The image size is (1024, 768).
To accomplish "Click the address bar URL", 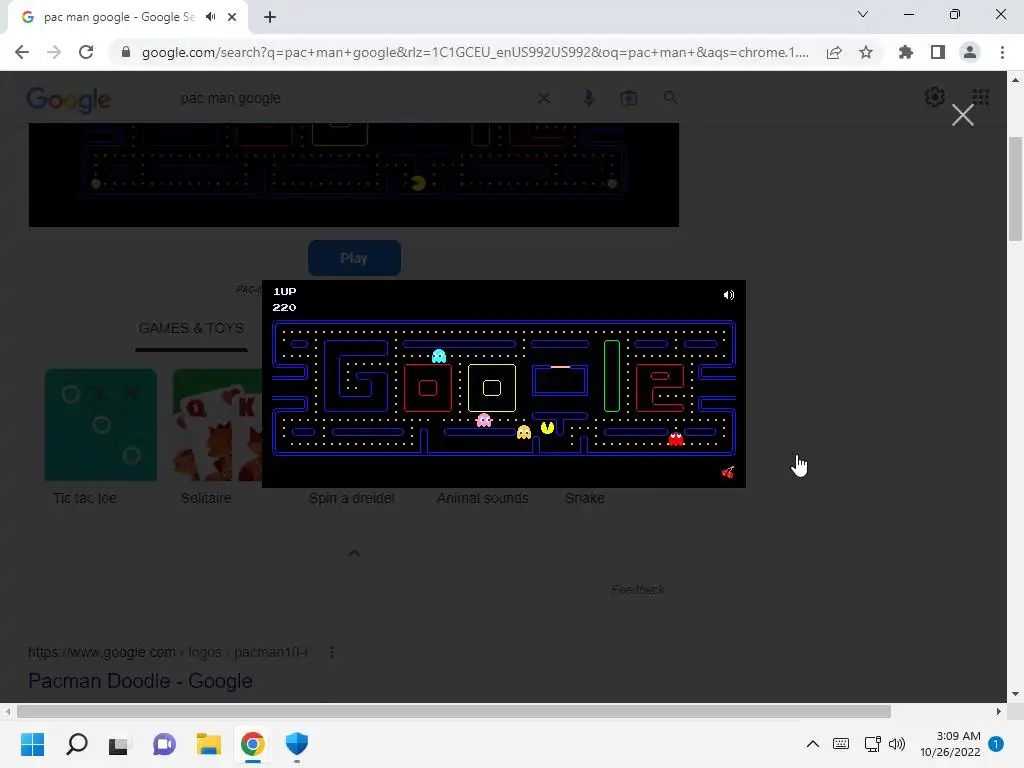I will 475,52.
